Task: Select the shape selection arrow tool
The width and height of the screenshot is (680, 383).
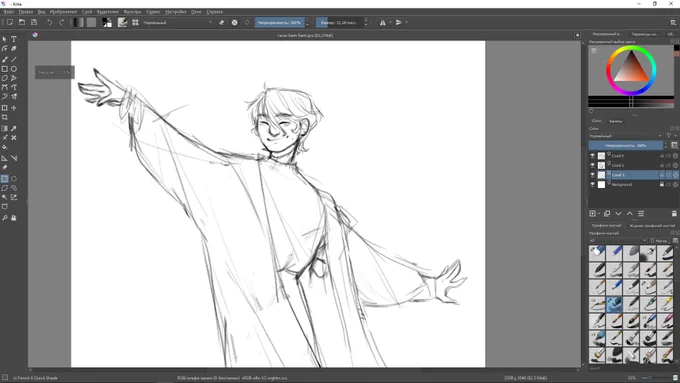Action: (x=5, y=39)
